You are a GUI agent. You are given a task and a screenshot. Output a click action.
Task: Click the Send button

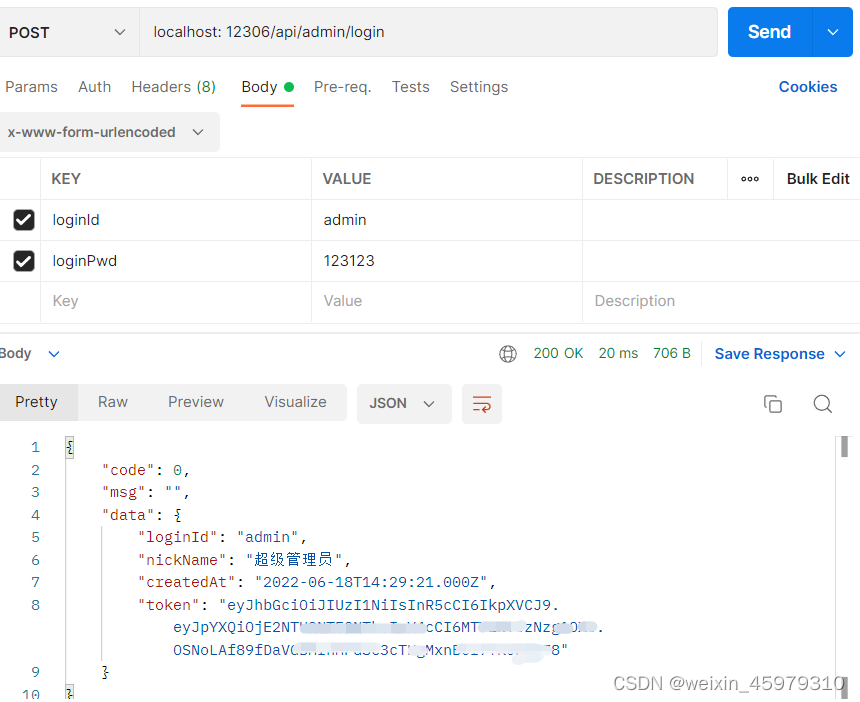[769, 32]
